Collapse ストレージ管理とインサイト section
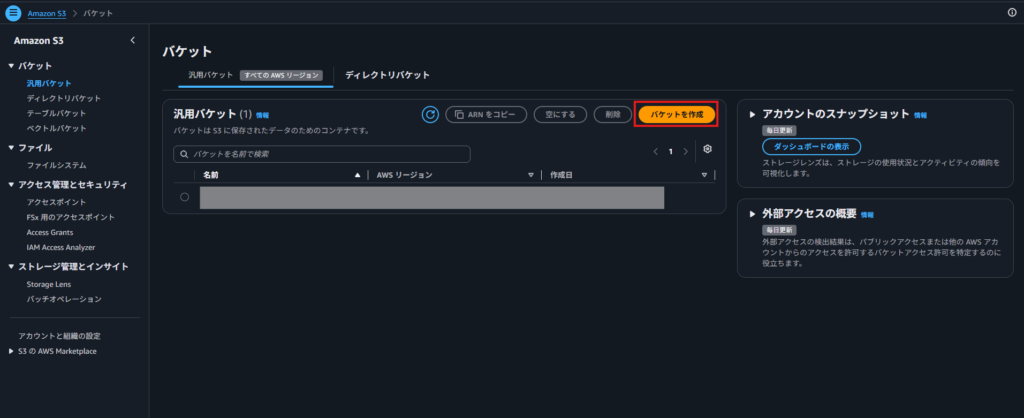The height and width of the screenshot is (418, 1024). pos(11,266)
